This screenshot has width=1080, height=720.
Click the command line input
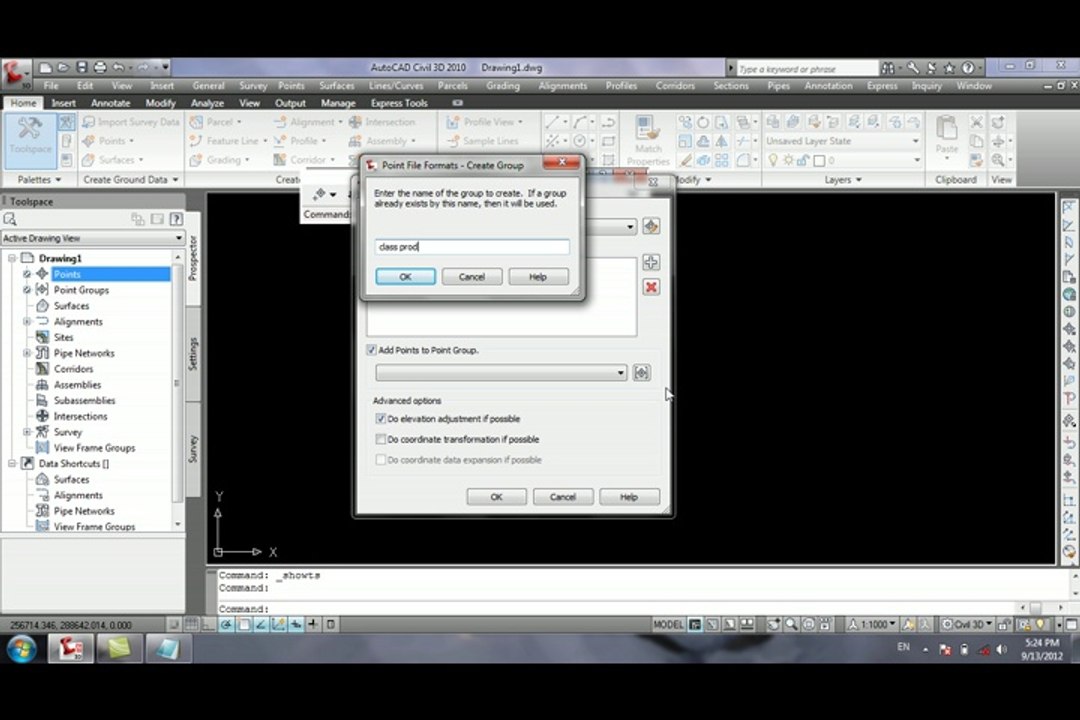click(616, 609)
